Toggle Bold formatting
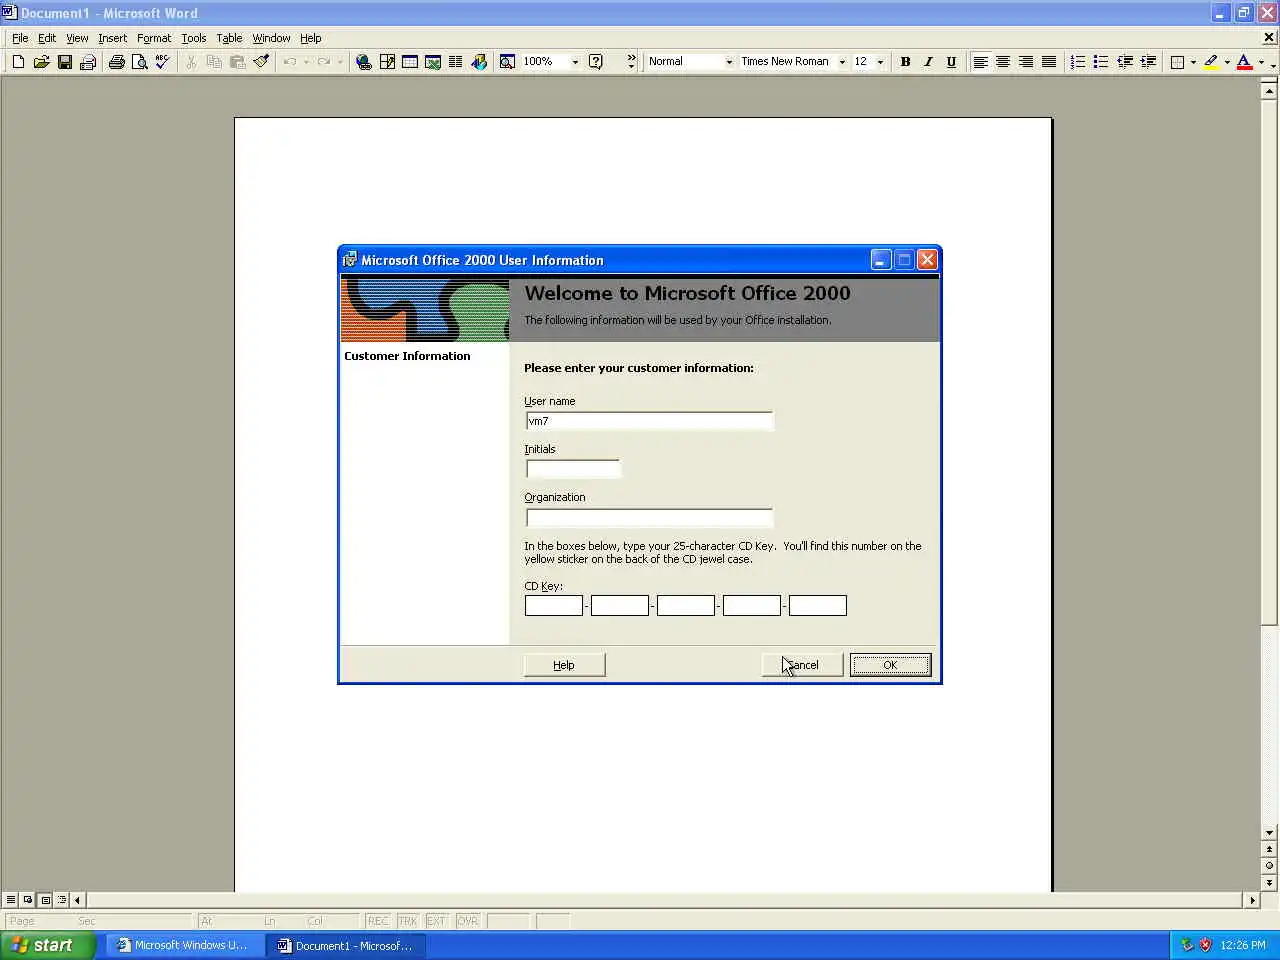This screenshot has width=1280, height=960. pyautogui.click(x=905, y=62)
